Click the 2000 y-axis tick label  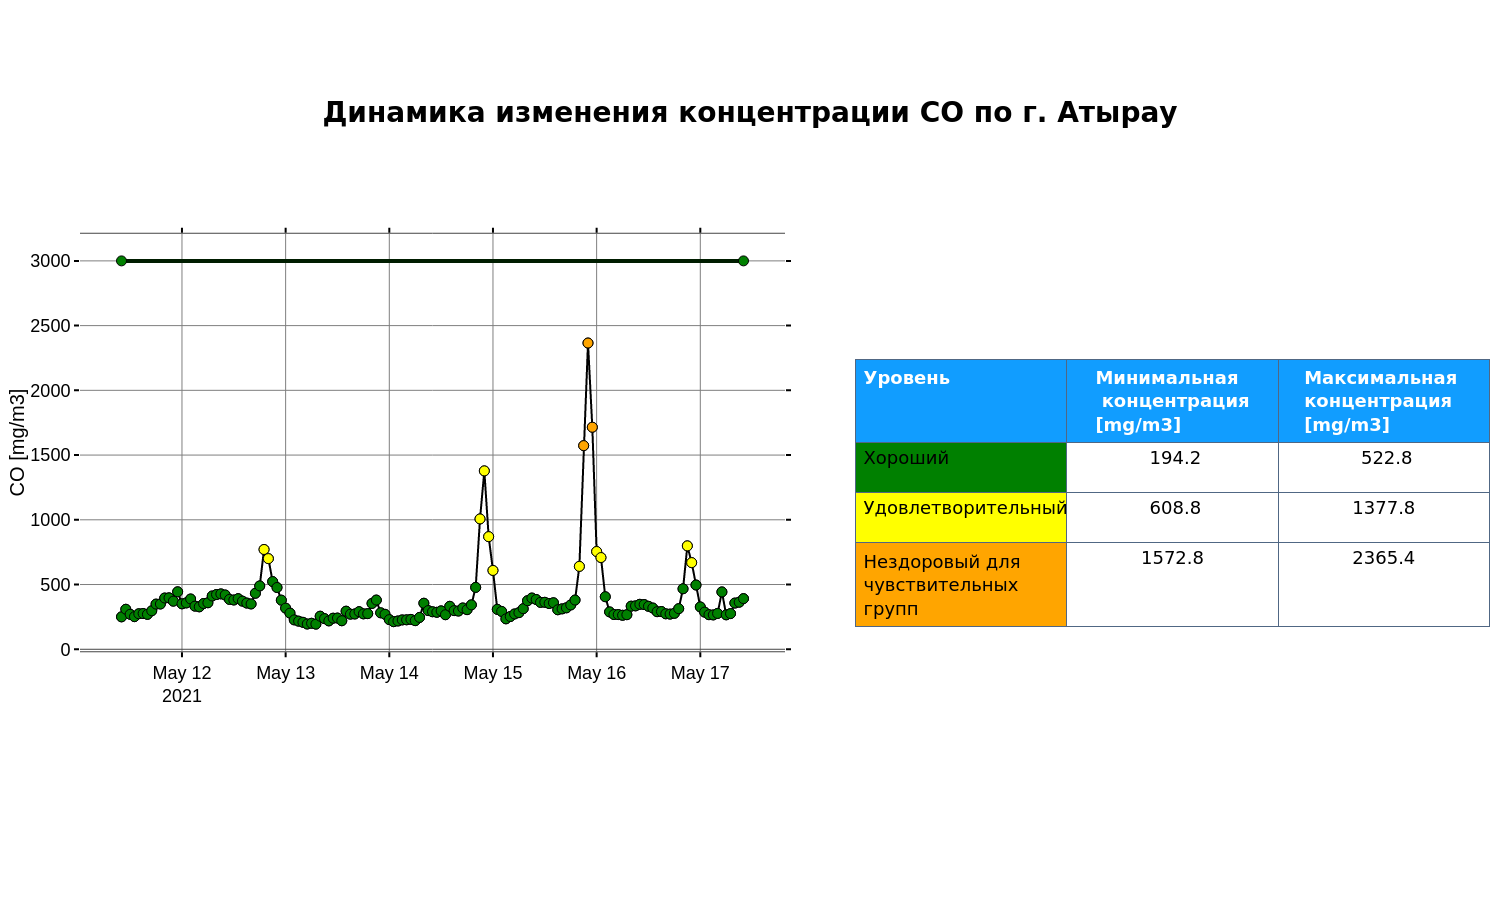coord(50,391)
